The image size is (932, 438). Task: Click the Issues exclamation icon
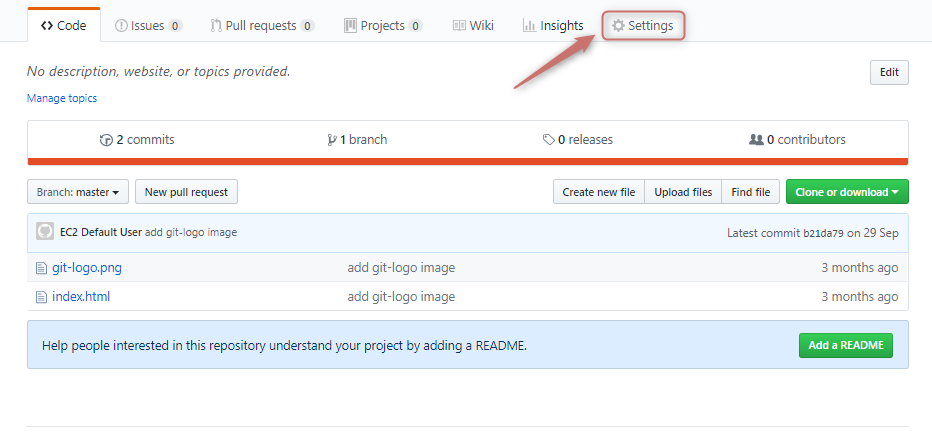(121, 26)
